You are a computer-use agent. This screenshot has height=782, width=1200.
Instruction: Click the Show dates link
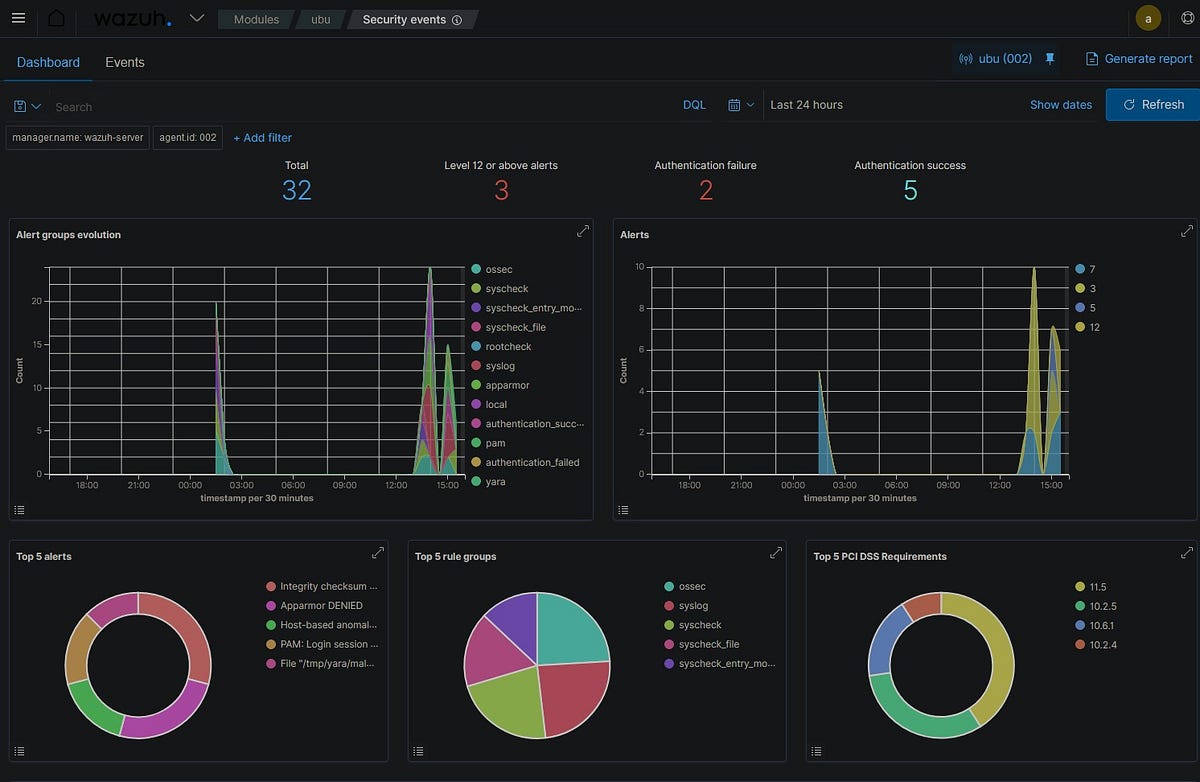pyautogui.click(x=1060, y=104)
